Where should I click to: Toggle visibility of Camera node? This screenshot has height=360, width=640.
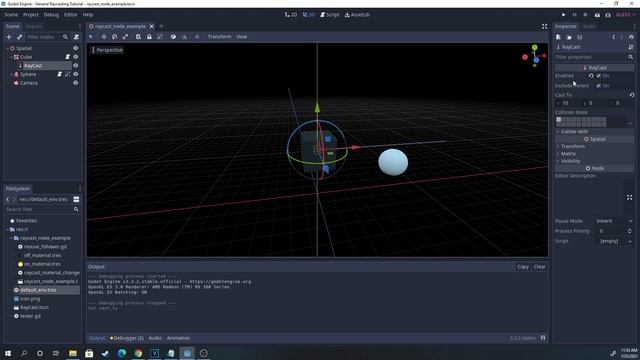click(x=76, y=83)
